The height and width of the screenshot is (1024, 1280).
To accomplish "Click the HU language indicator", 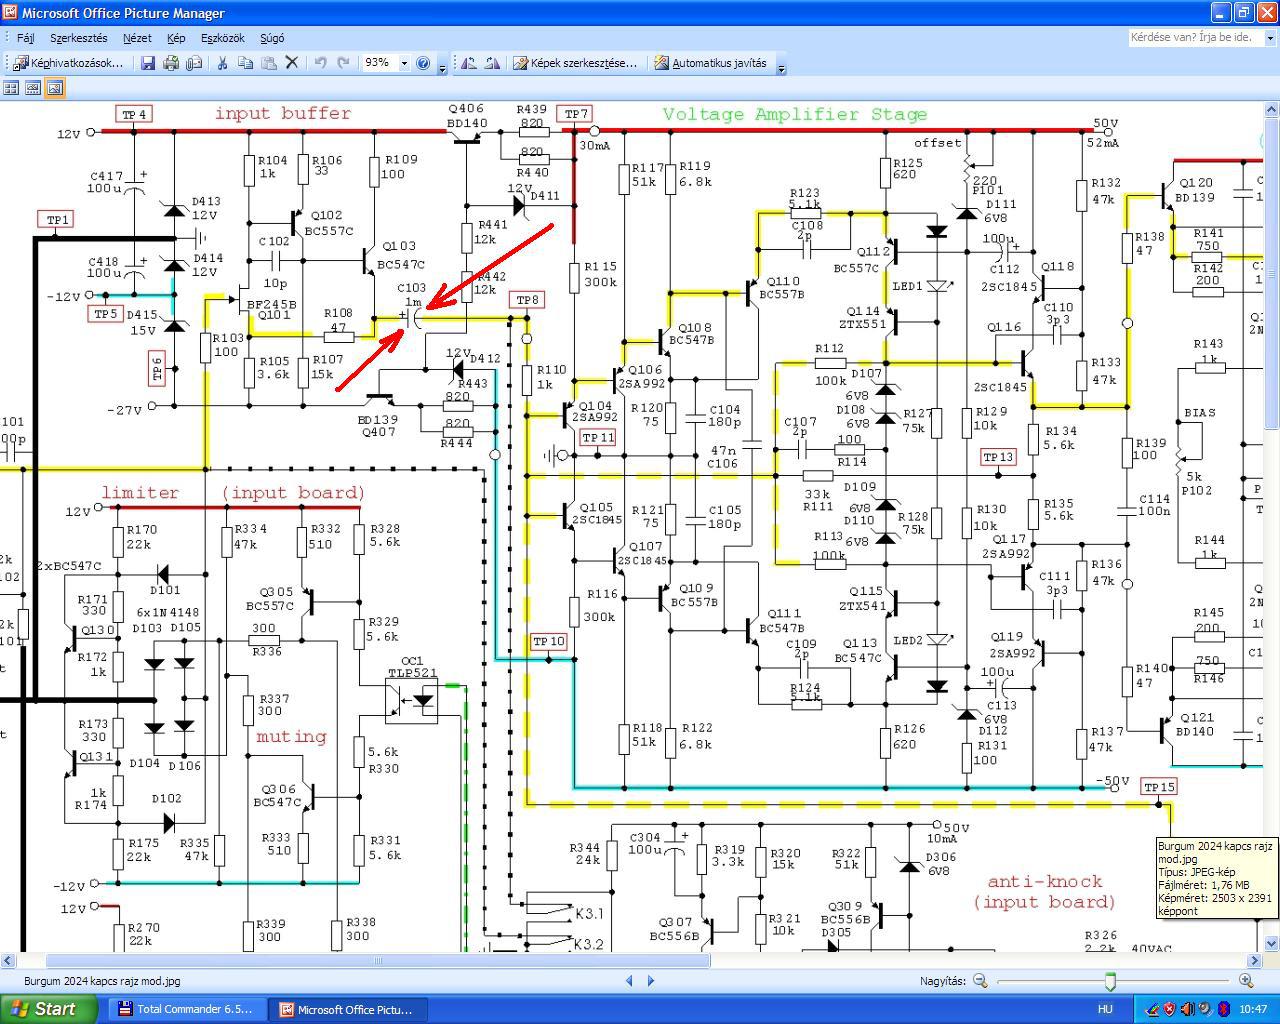I will 1106,1009.
